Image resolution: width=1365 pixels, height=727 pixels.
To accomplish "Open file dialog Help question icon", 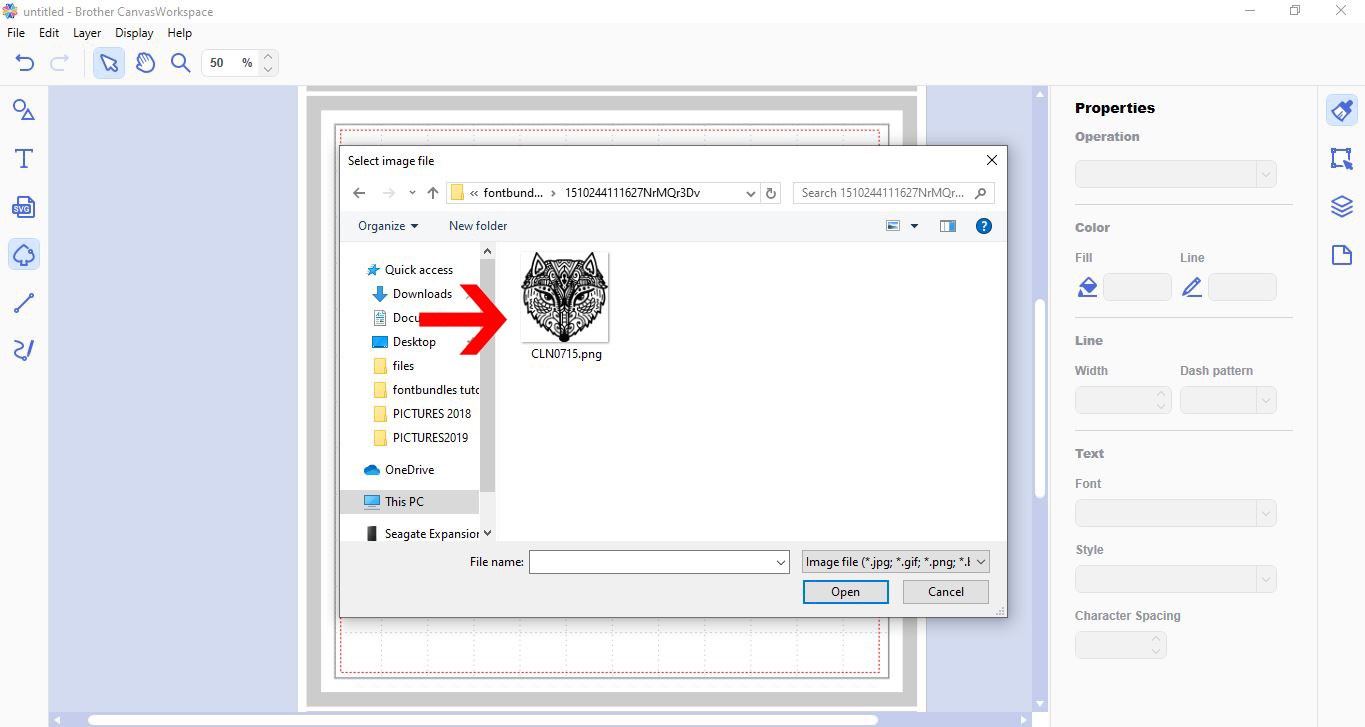I will (984, 226).
